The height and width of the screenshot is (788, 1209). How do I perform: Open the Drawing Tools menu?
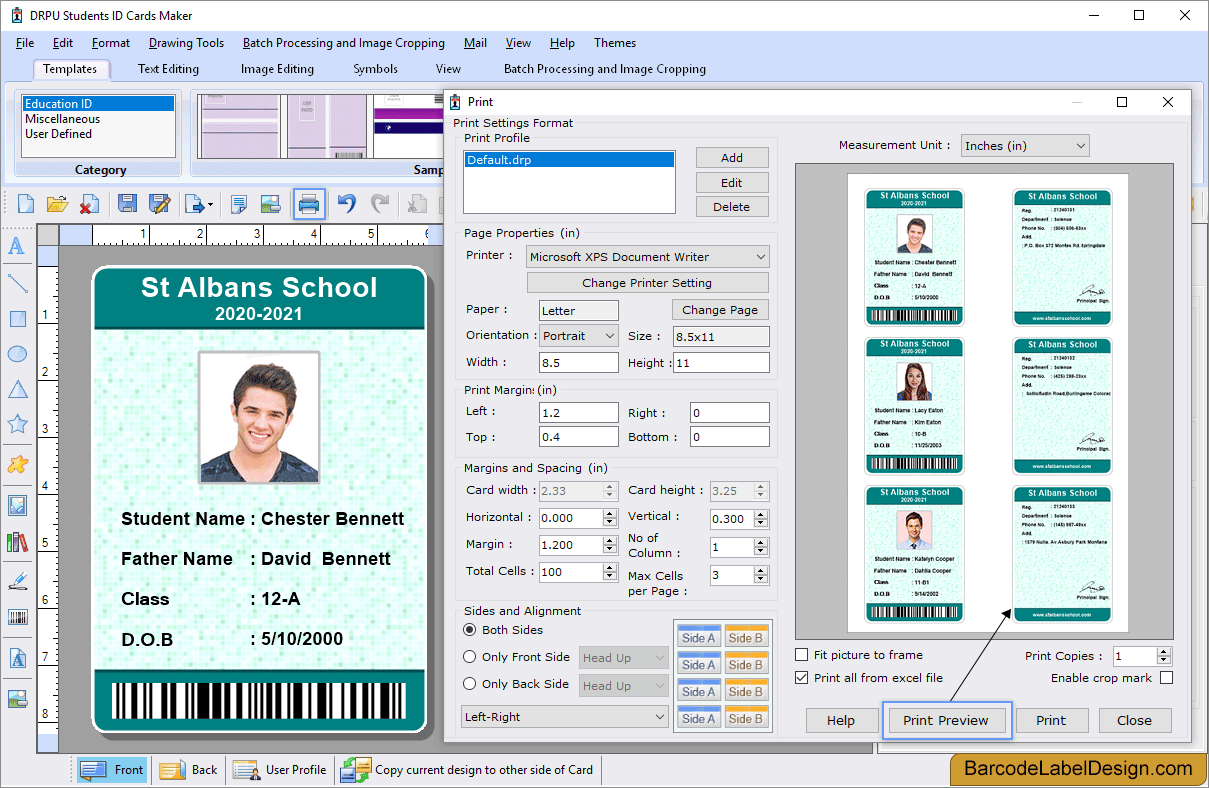[x=186, y=43]
